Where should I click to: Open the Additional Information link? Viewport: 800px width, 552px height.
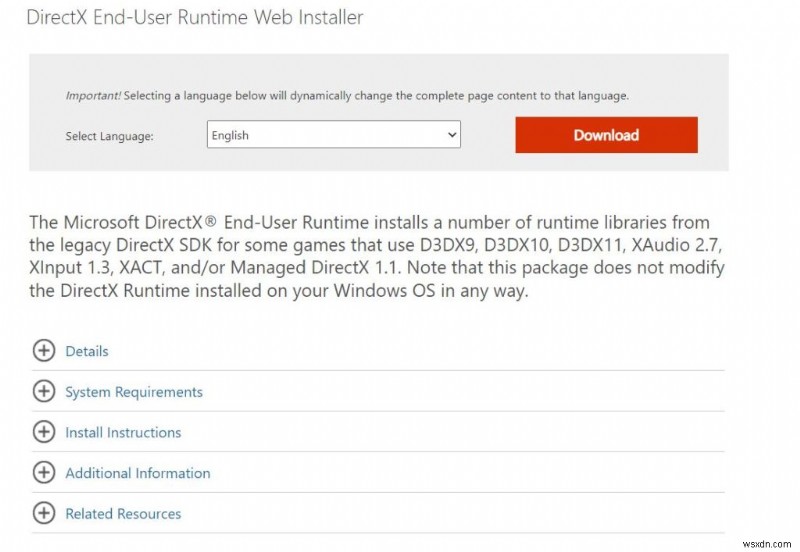pyautogui.click(x=138, y=473)
